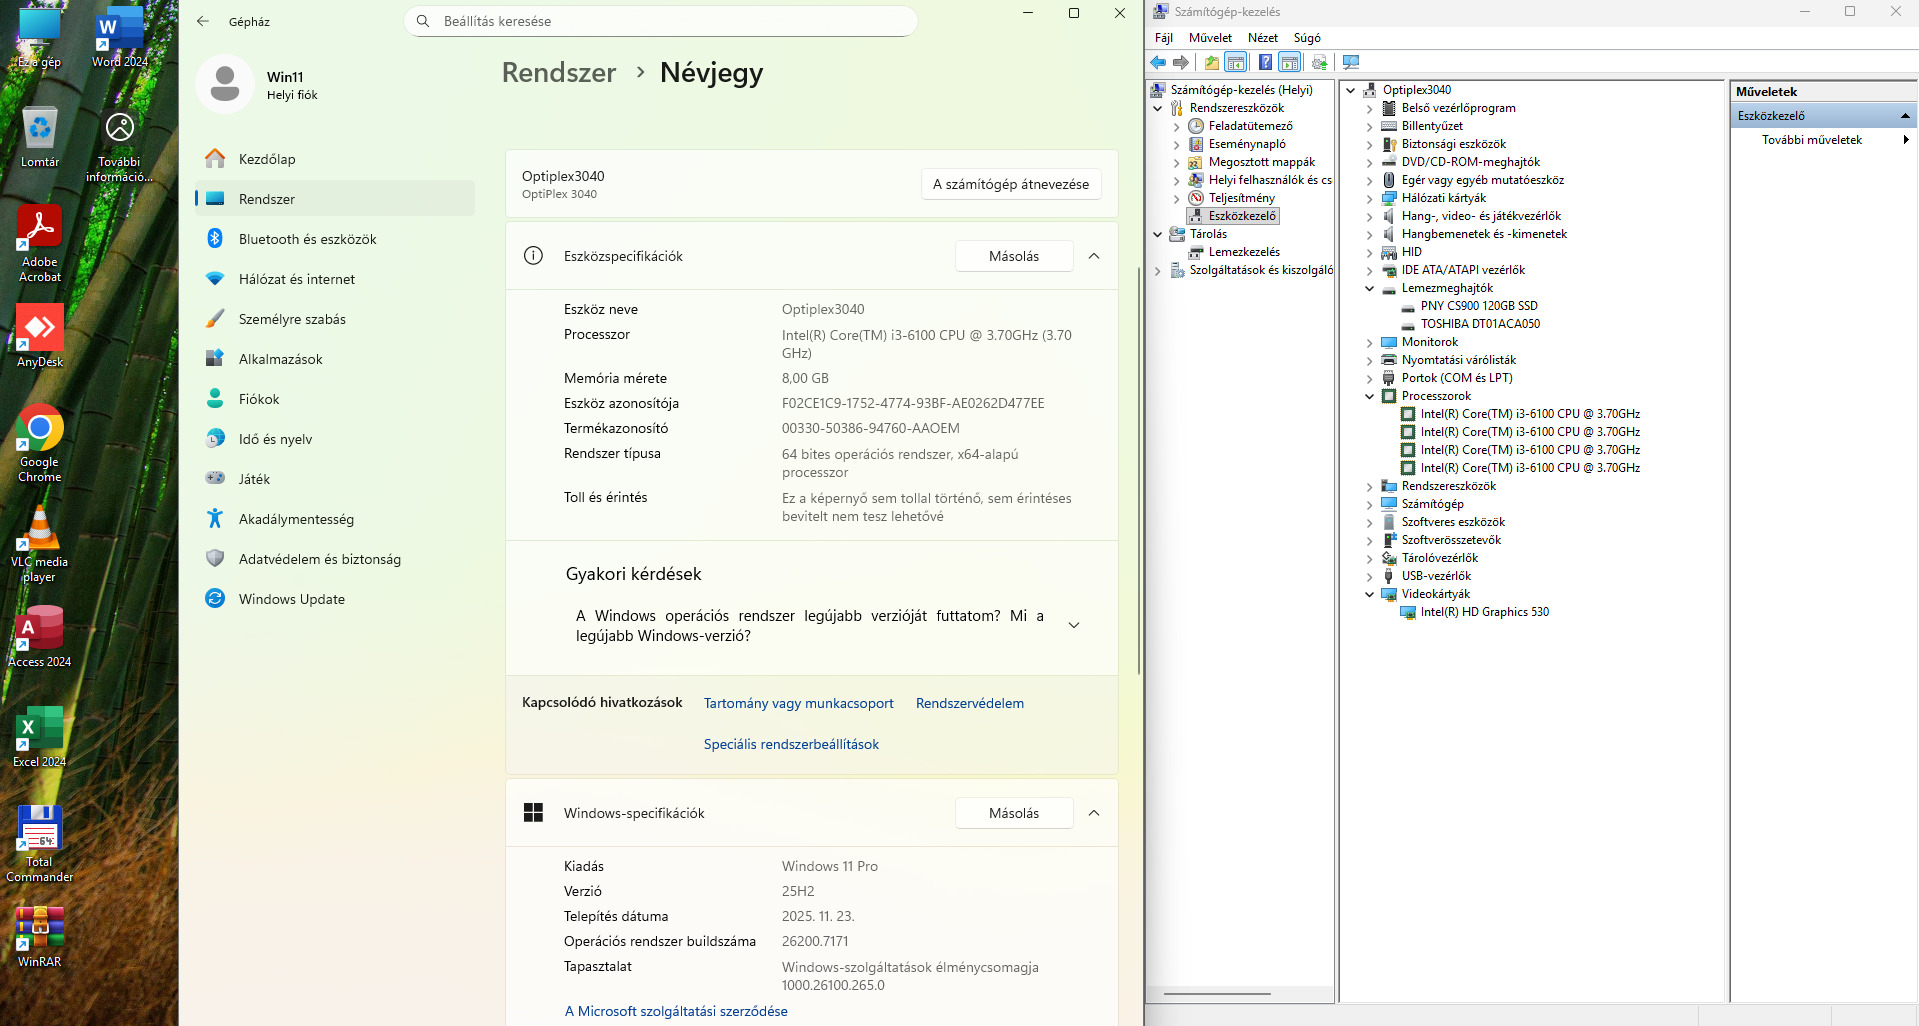Expand the USB-vezérlők device category

[x=1370, y=576]
